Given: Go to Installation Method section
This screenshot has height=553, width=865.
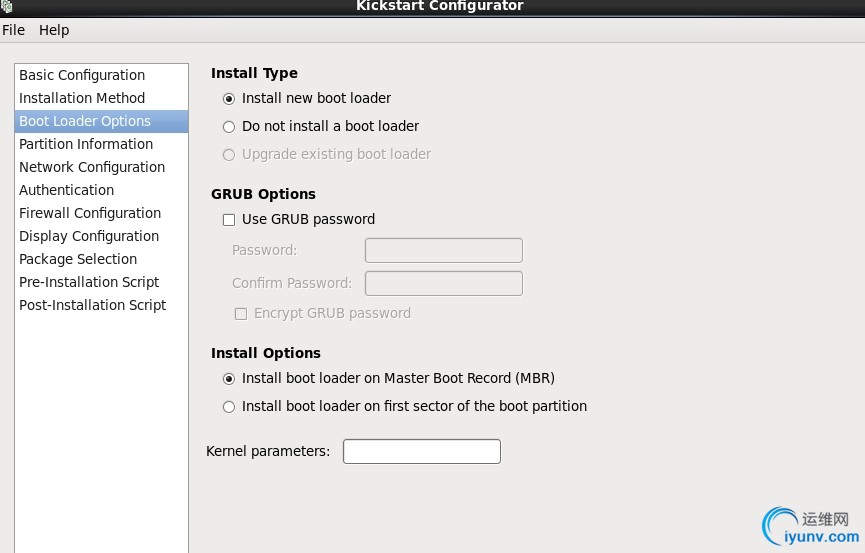Looking at the screenshot, I should 82,98.
